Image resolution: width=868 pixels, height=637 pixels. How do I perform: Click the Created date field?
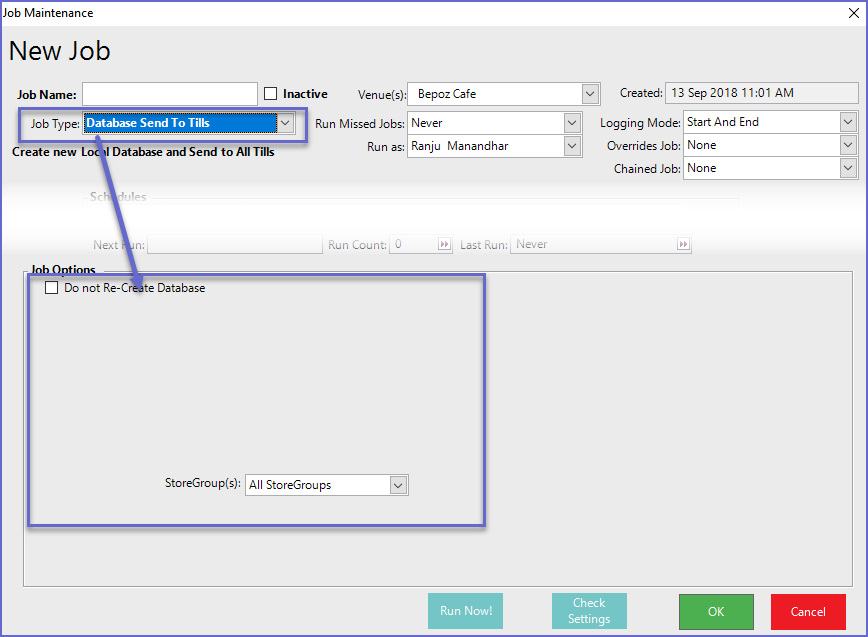(761, 93)
